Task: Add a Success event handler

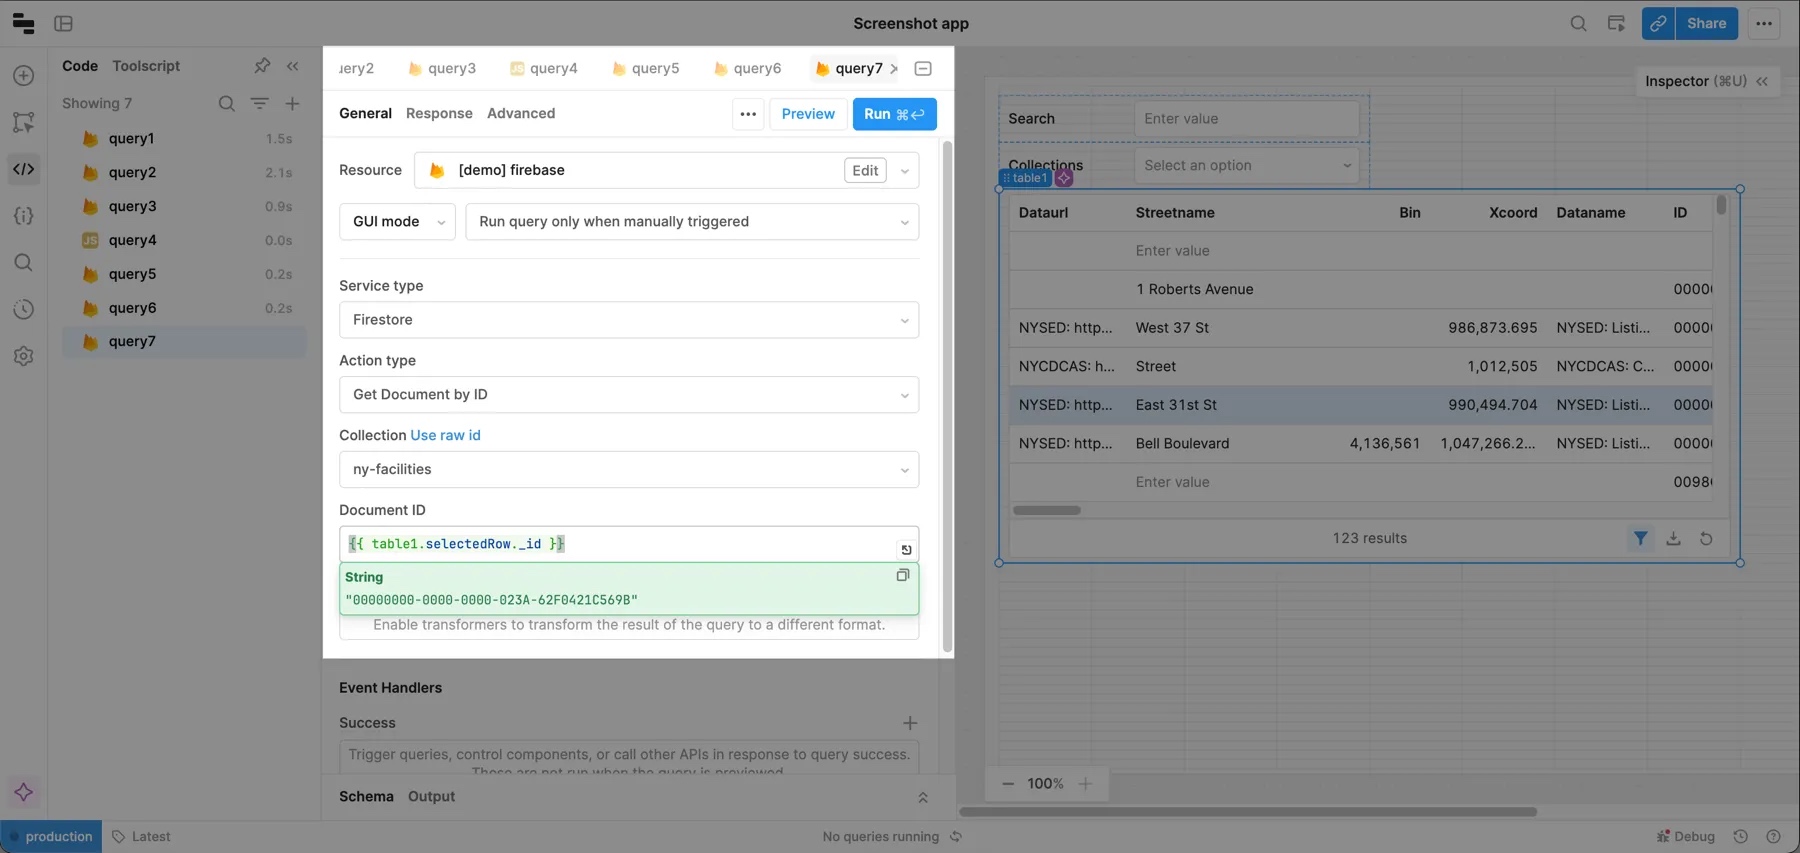Action: (910, 723)
